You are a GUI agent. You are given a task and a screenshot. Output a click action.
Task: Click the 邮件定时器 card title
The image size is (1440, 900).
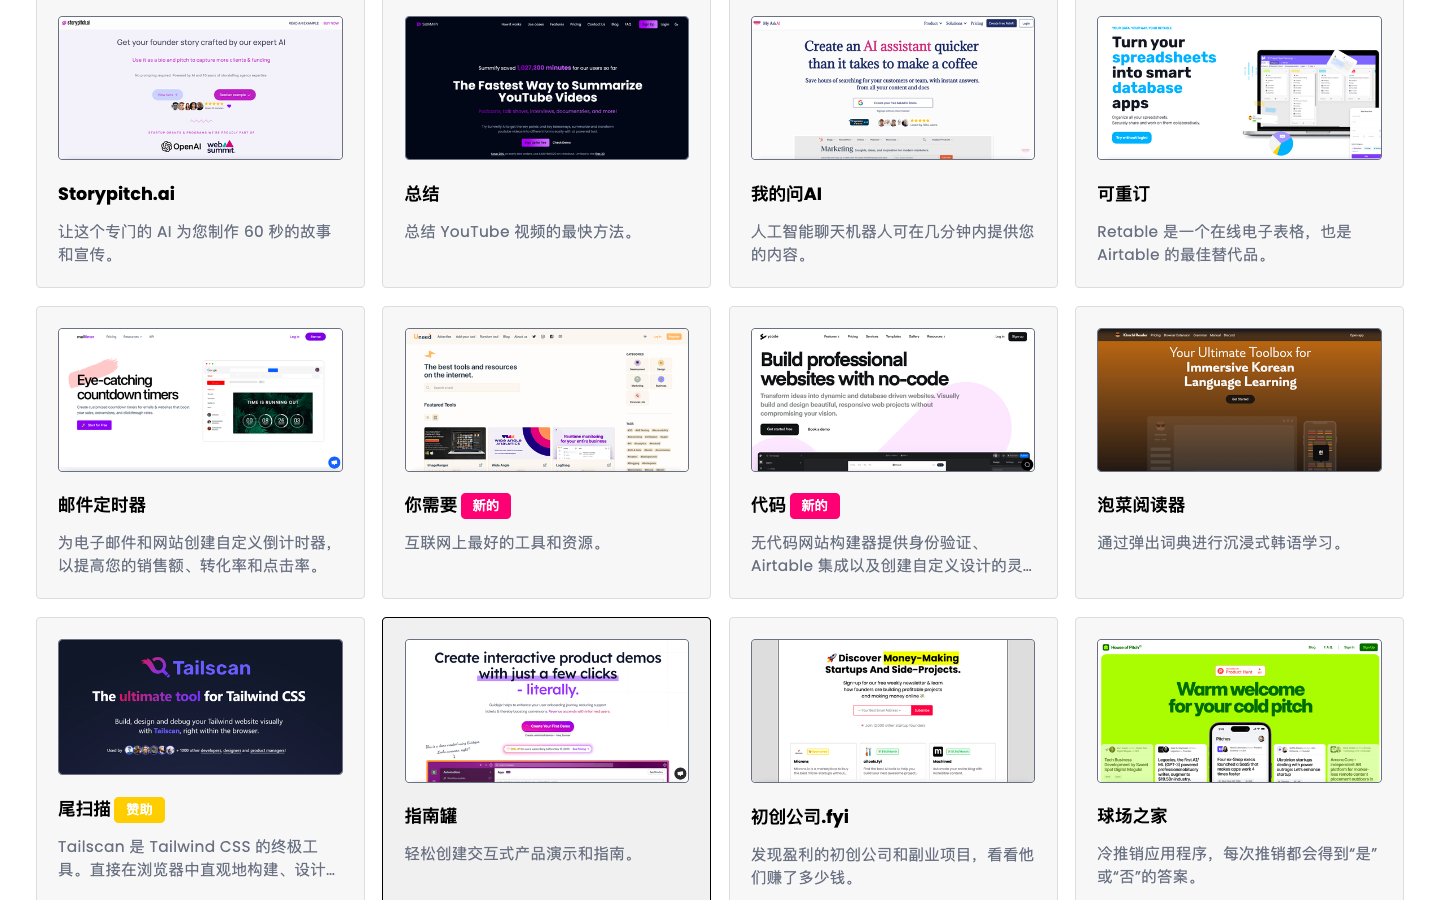point(102,505)
